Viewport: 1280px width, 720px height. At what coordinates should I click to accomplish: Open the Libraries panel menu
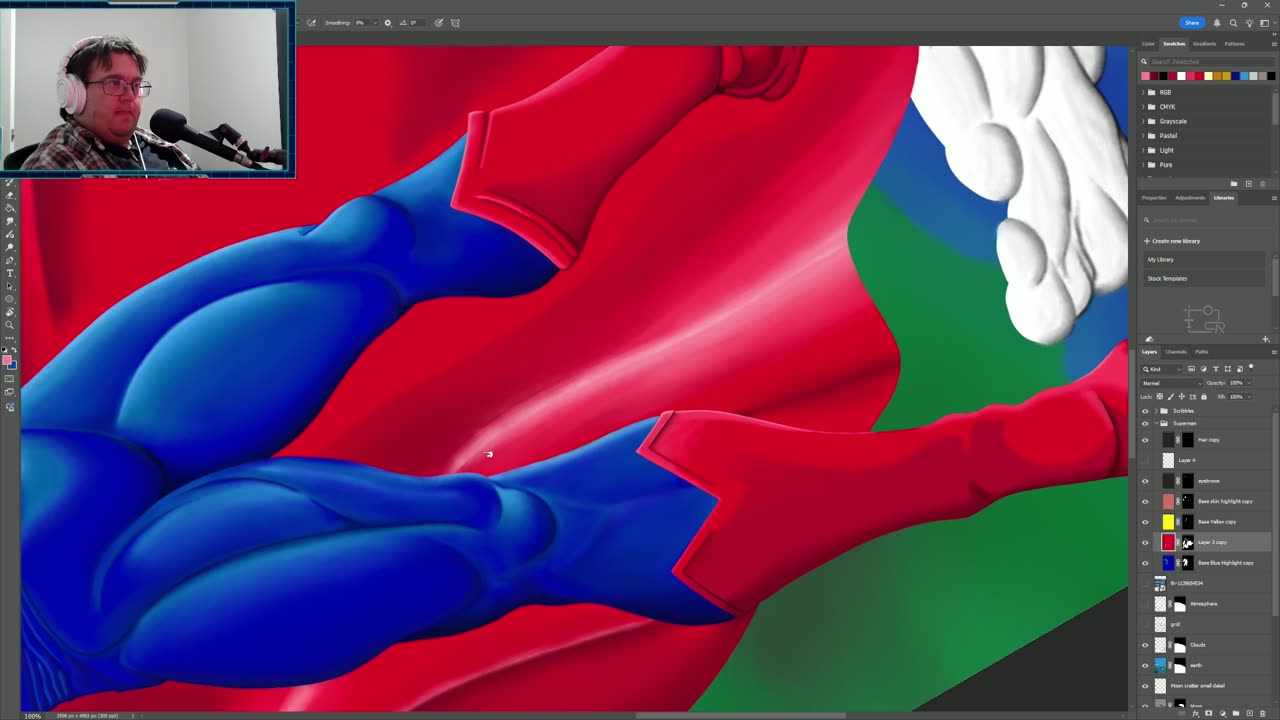1273,198
